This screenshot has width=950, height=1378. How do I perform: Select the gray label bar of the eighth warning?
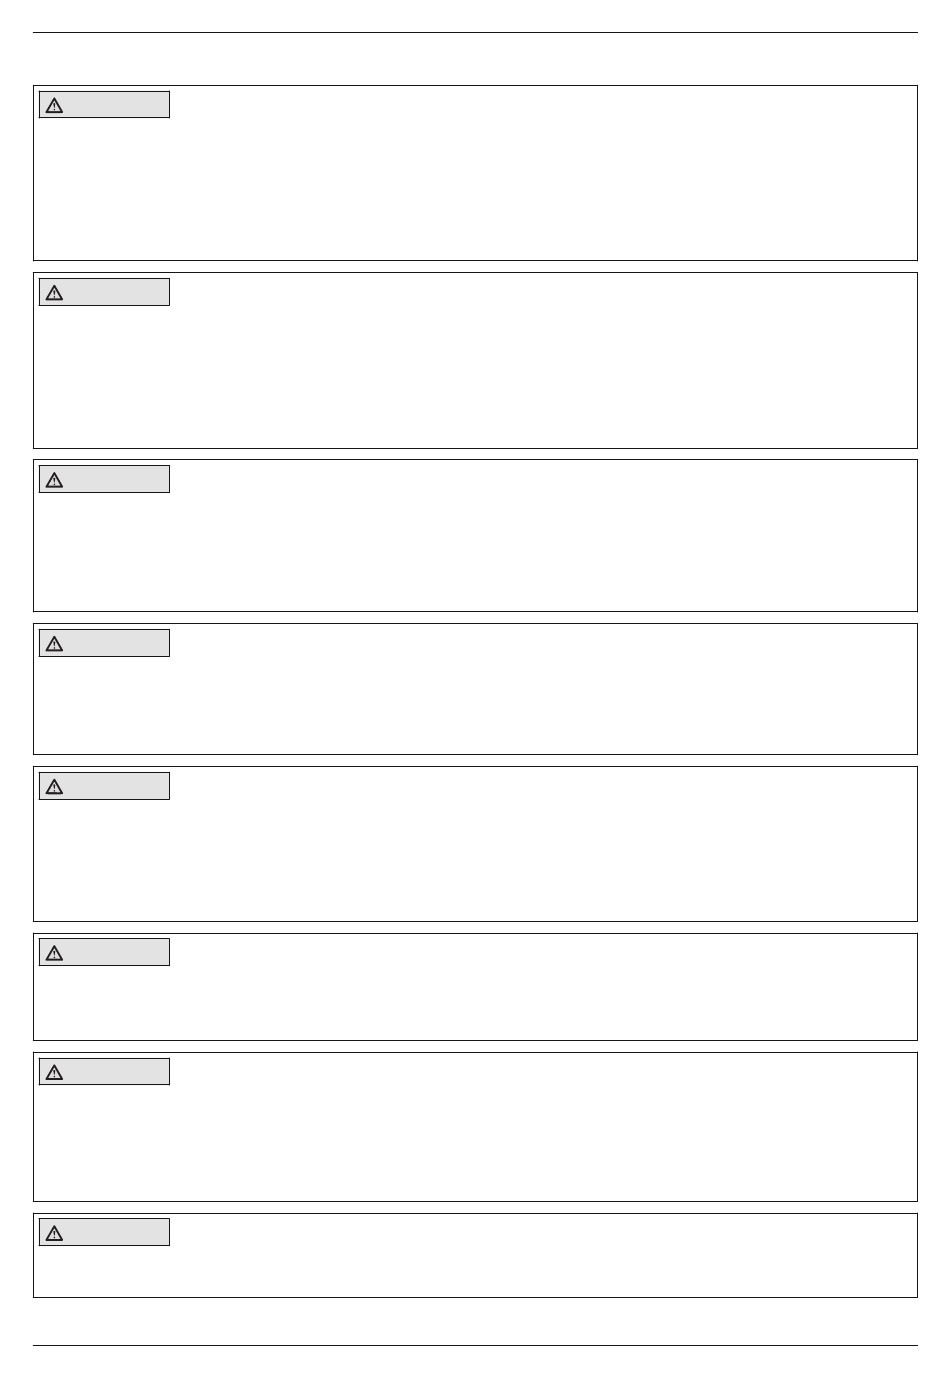104,1232
